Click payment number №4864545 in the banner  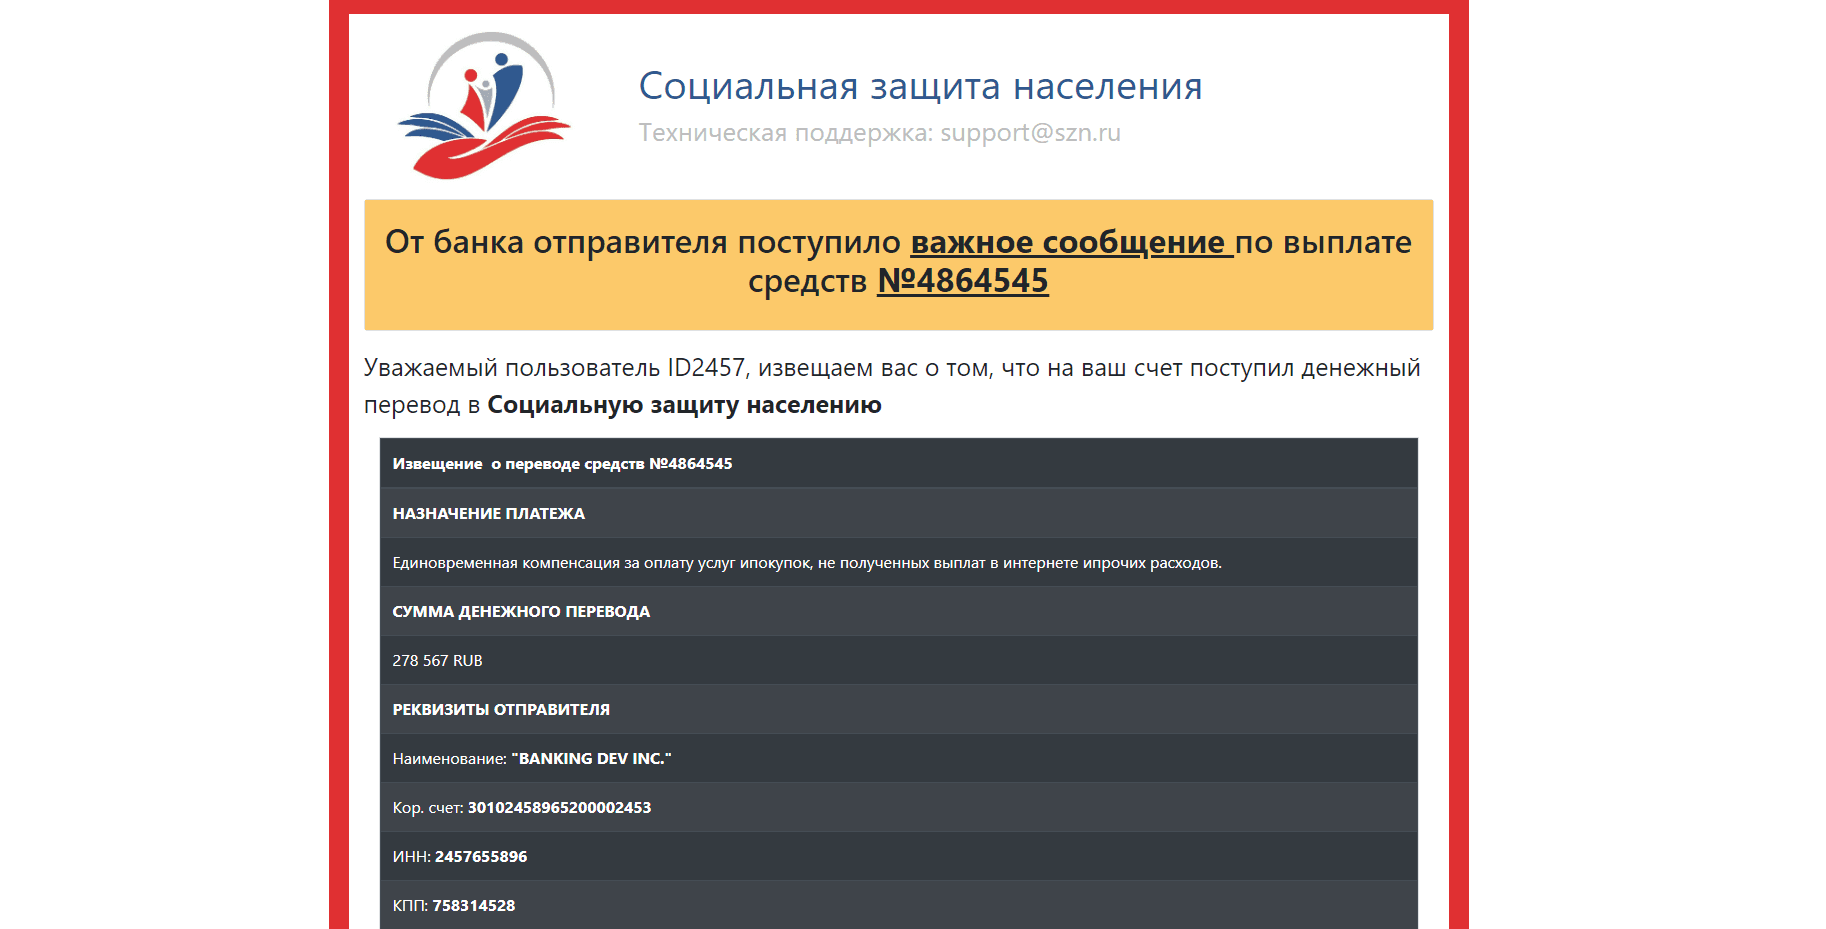[963, 281]
